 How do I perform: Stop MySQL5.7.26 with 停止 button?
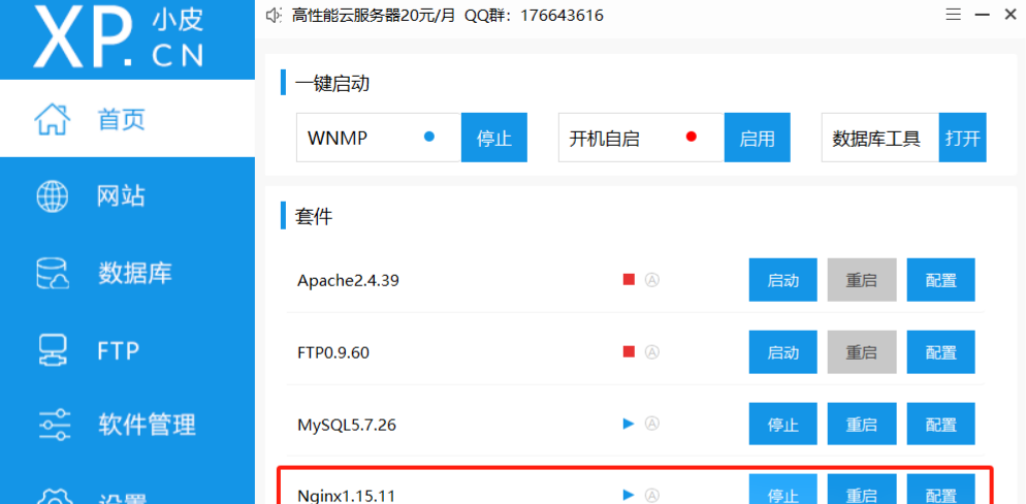(x=783, y=424)
